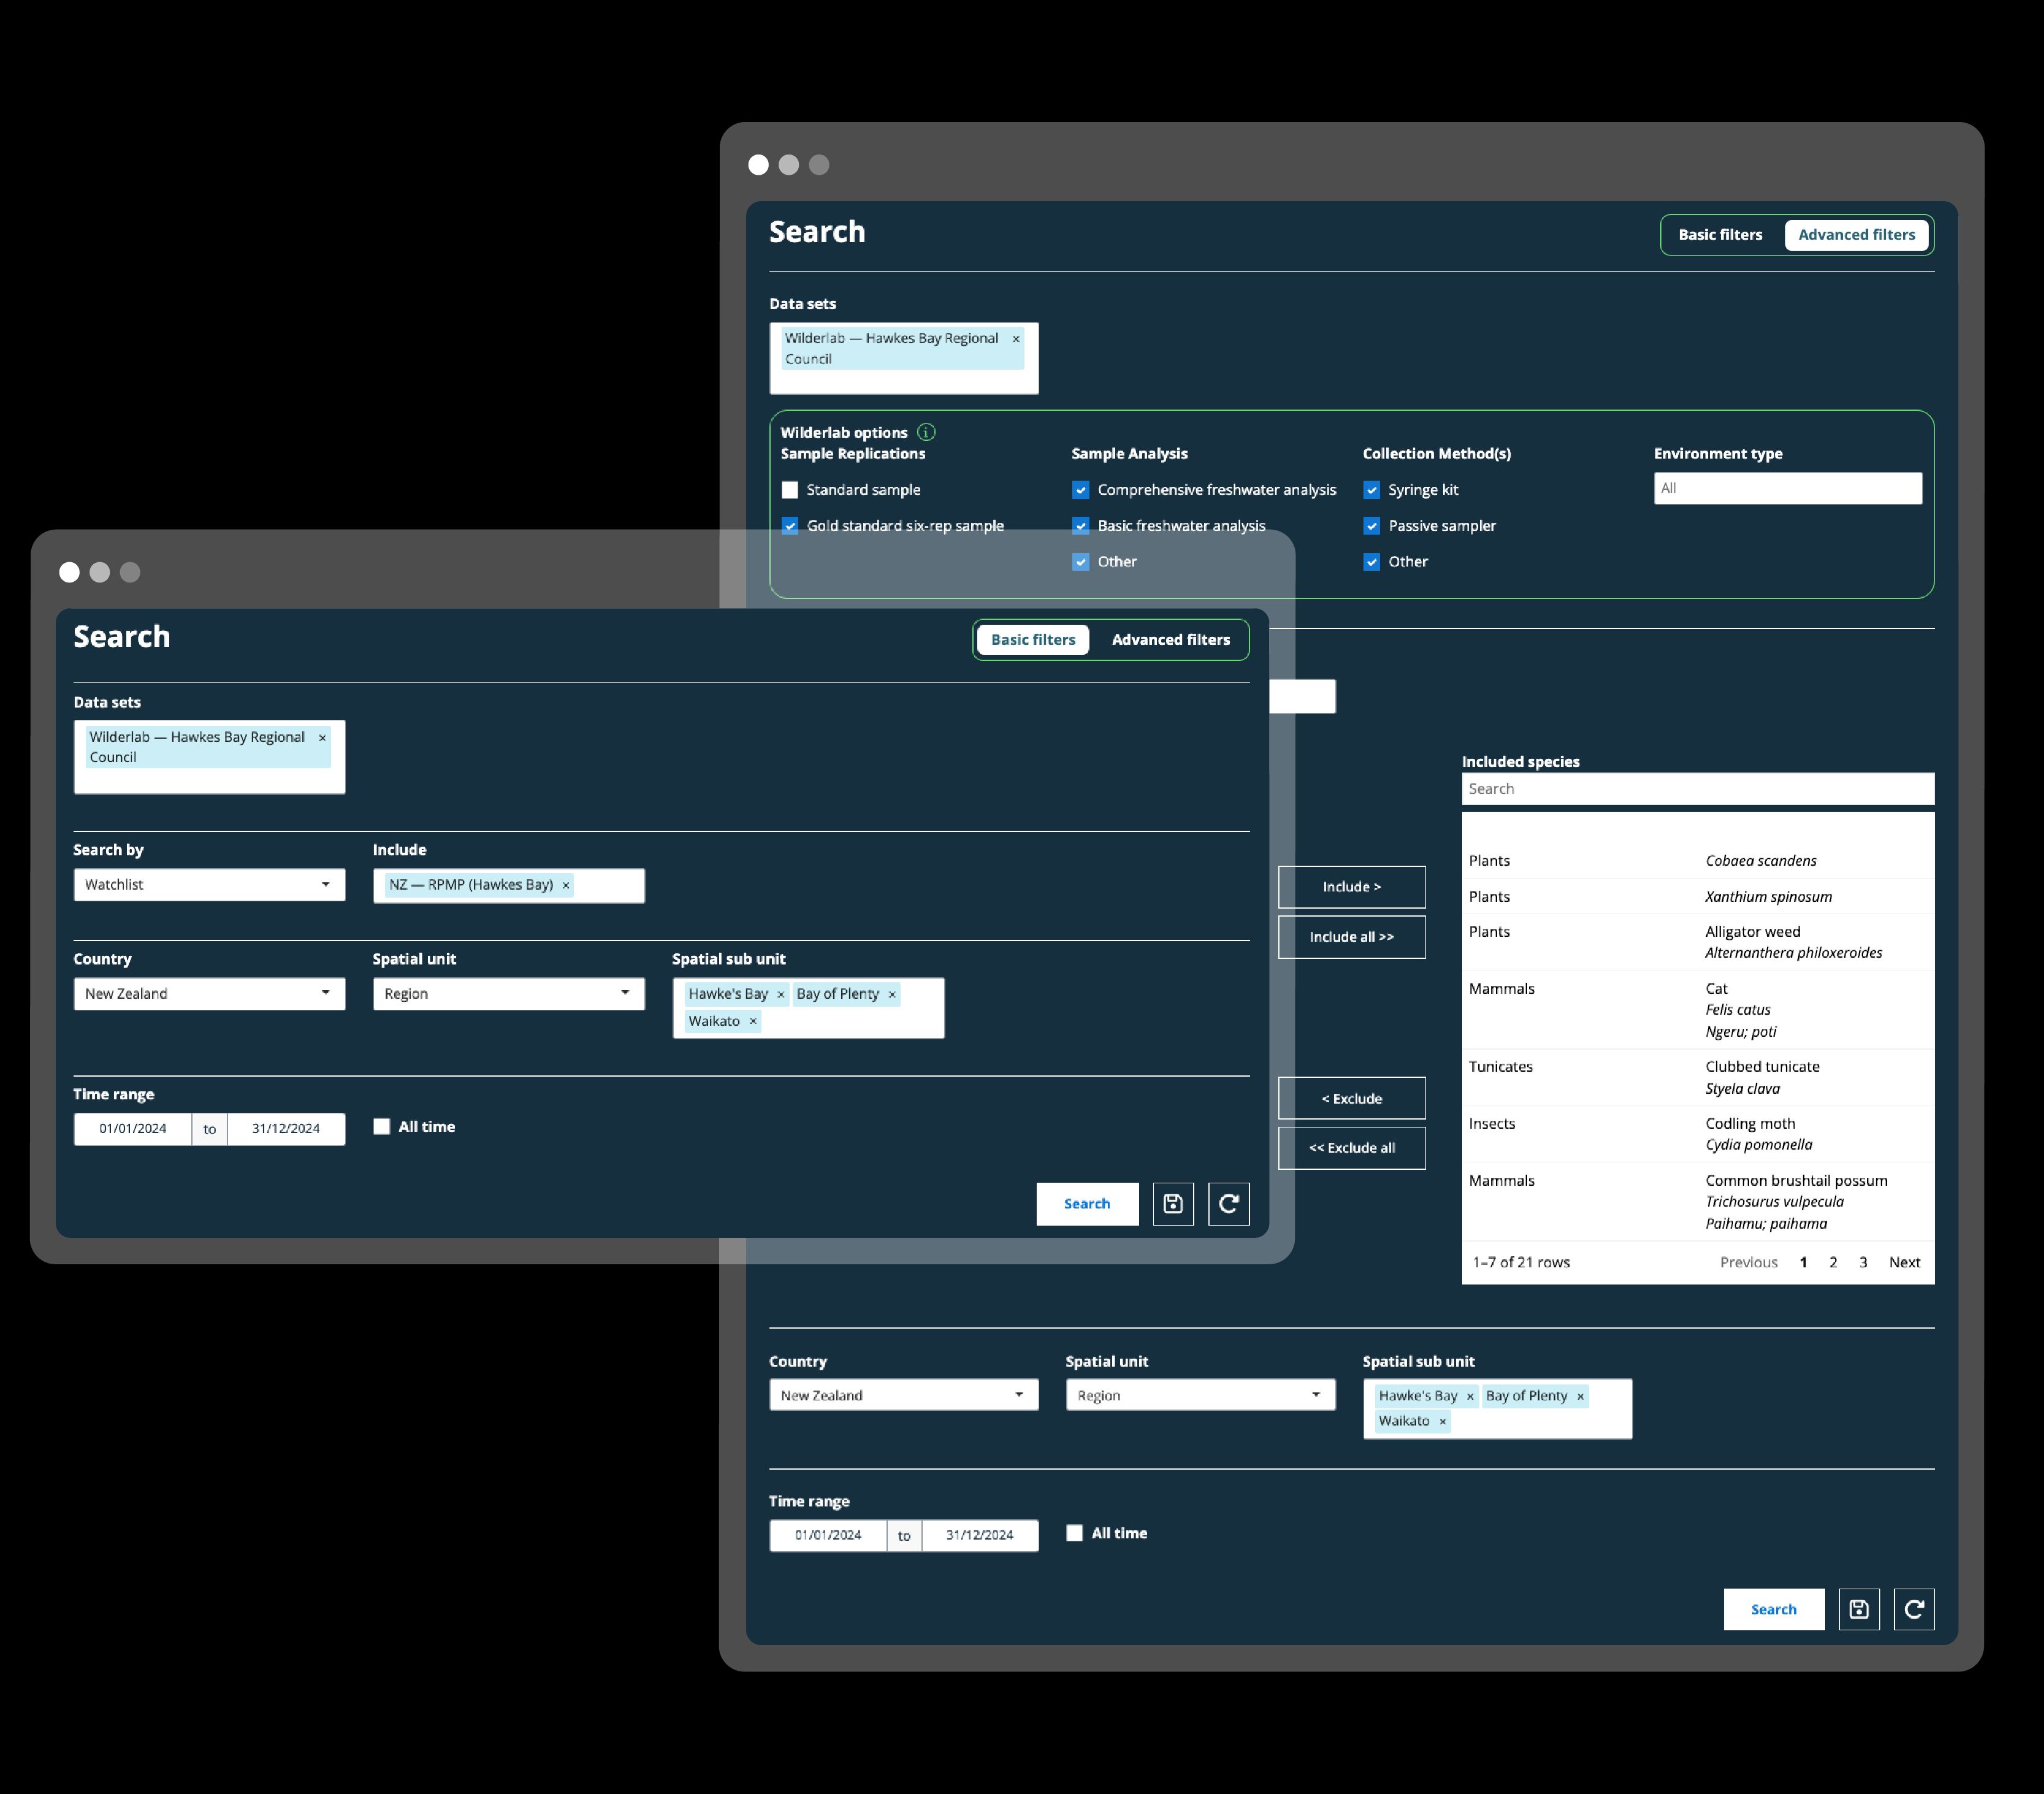2044x1794 pixels.
Task: Click the start date field in the back window
Action: 828,1535
